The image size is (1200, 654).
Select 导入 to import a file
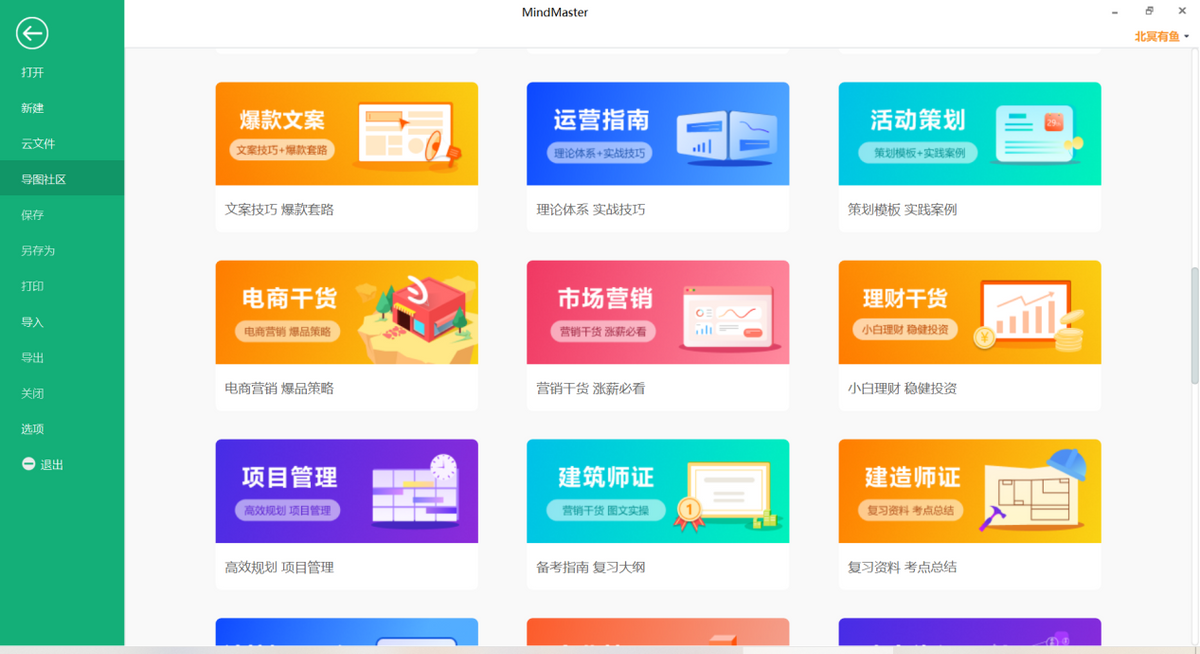click(x=31, y=321)
